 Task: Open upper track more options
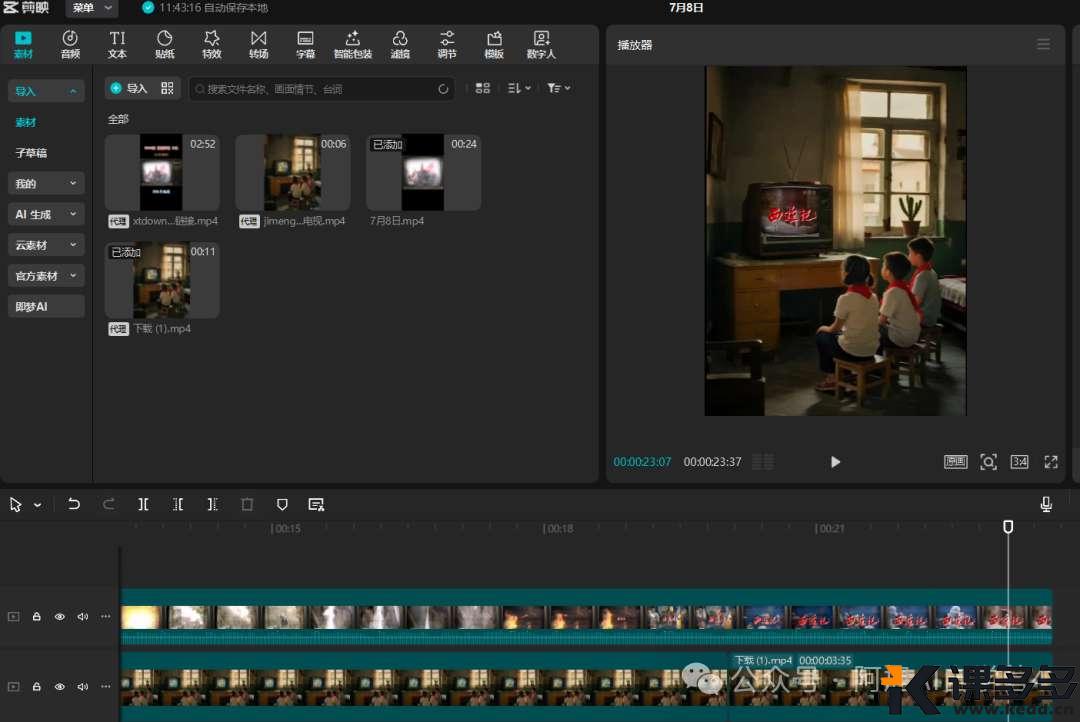point(105,617)
